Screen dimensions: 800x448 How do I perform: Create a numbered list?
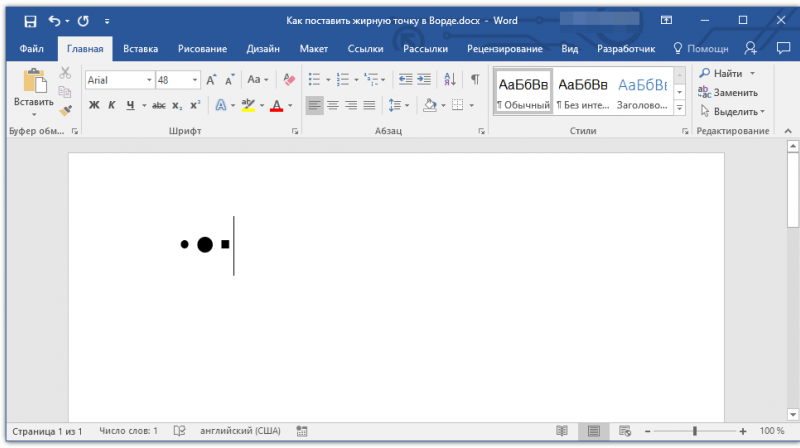343,80
